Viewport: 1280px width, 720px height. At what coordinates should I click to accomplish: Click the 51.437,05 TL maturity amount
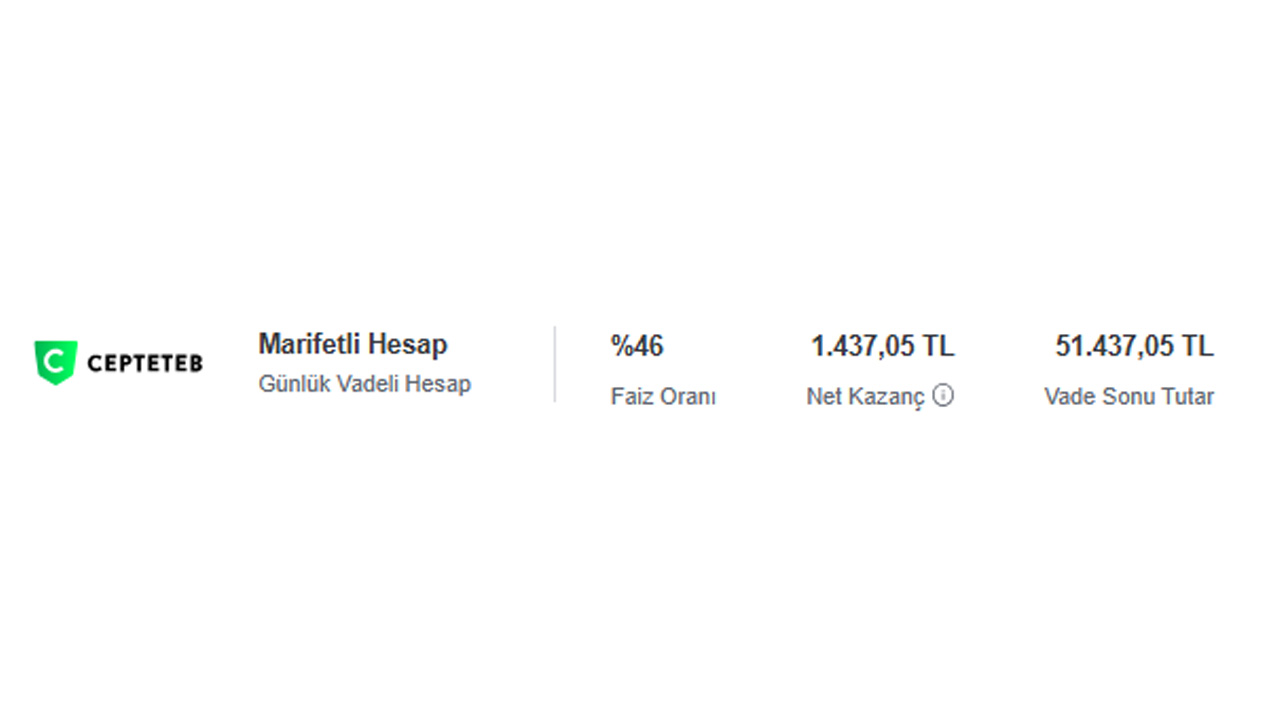point(1134,346)
